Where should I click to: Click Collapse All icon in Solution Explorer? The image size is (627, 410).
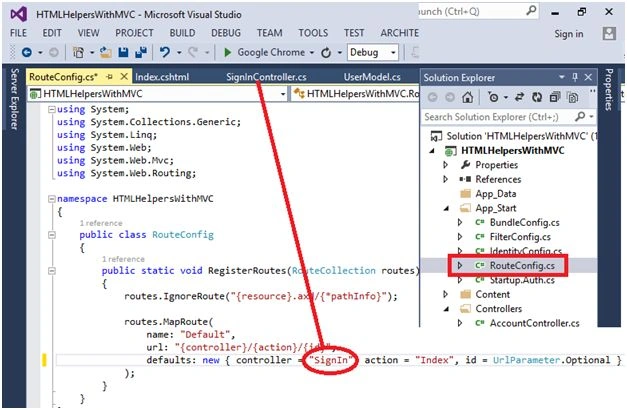555,97
